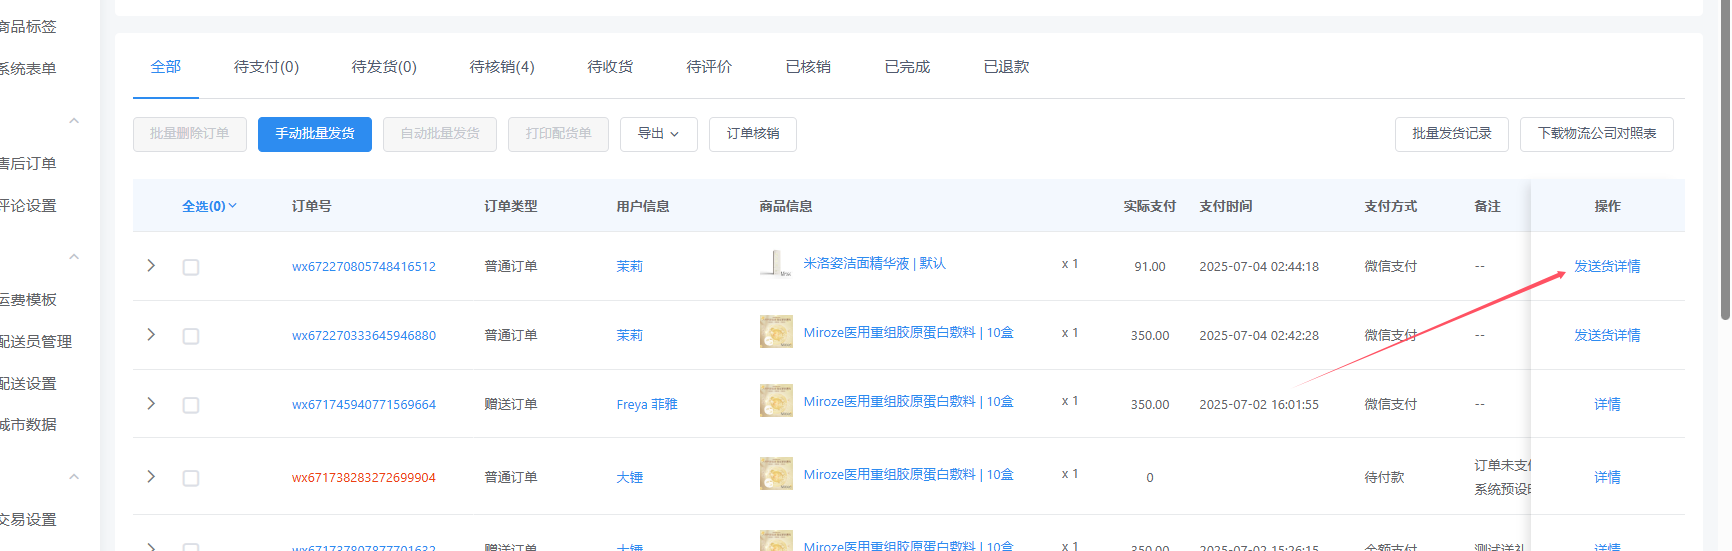Check the box for order wx671738283272699904
The height and width of the screenshot is (551, 1732).
191,478
